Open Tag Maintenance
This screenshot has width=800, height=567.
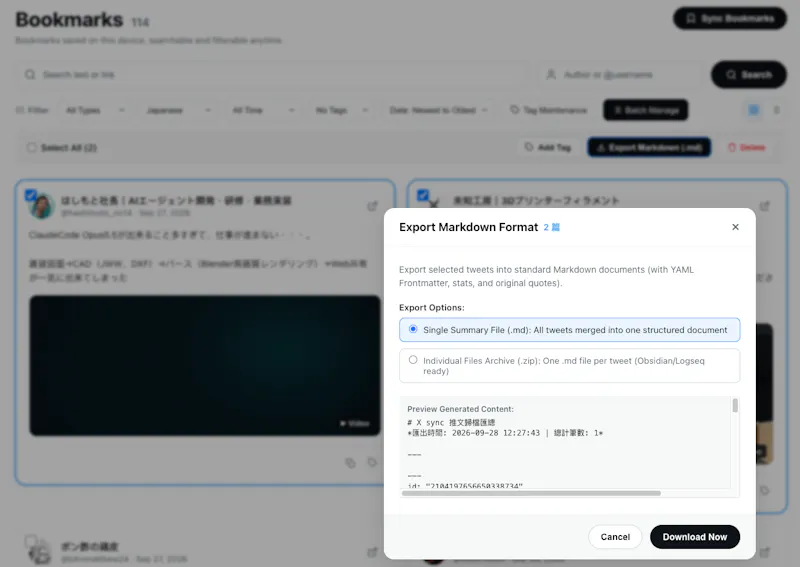click(x=549, y=110)
